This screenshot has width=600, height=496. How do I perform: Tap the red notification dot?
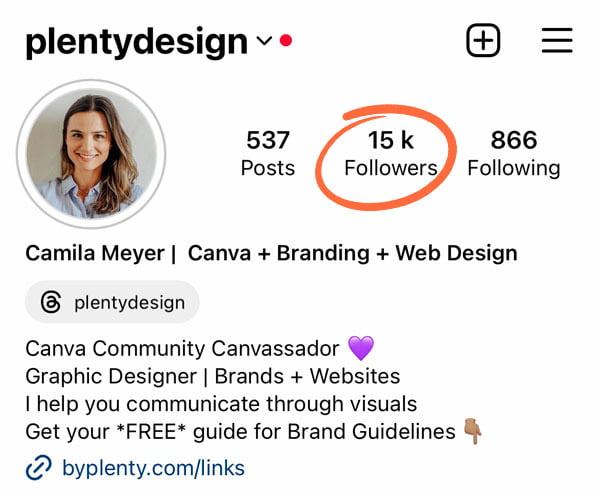pos(286,40)
